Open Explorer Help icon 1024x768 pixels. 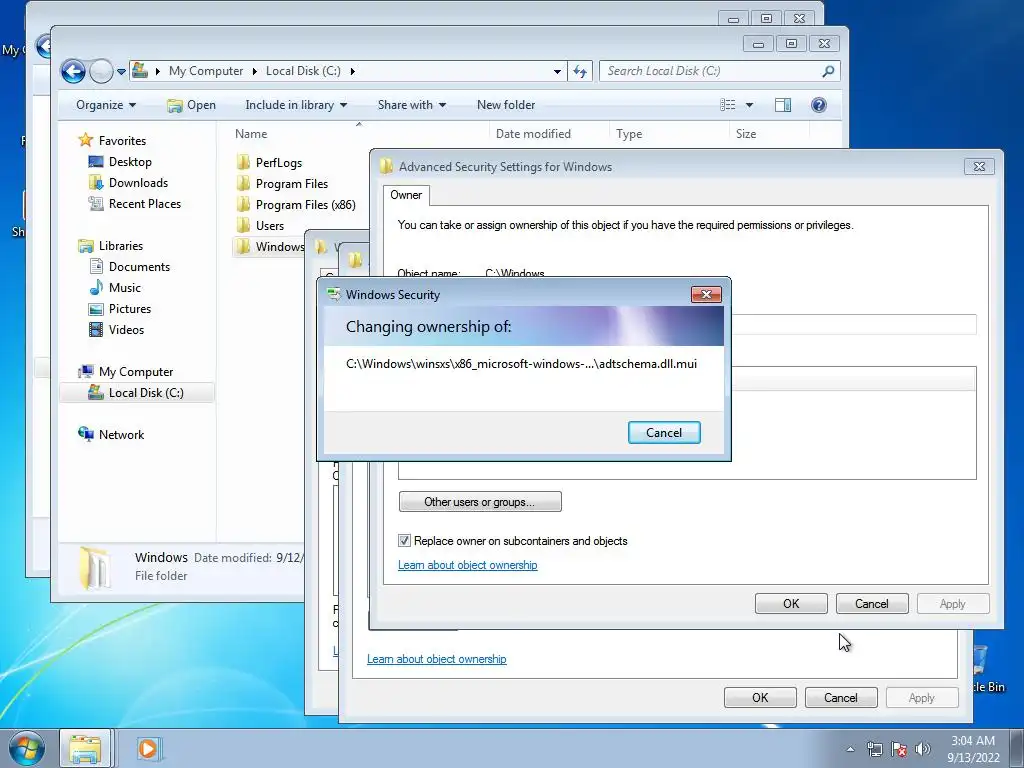pos(818,105)
